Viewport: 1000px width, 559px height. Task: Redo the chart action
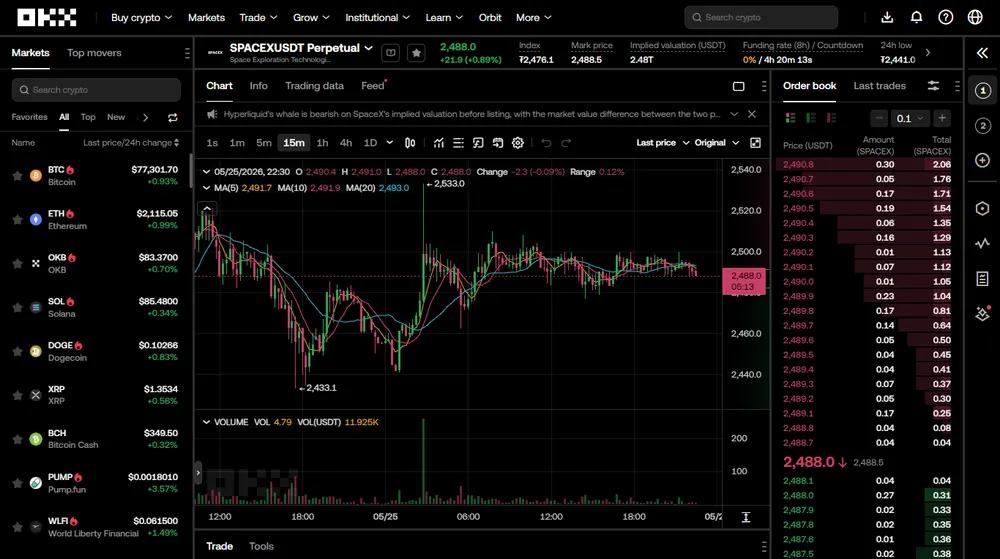click(566, 143)
